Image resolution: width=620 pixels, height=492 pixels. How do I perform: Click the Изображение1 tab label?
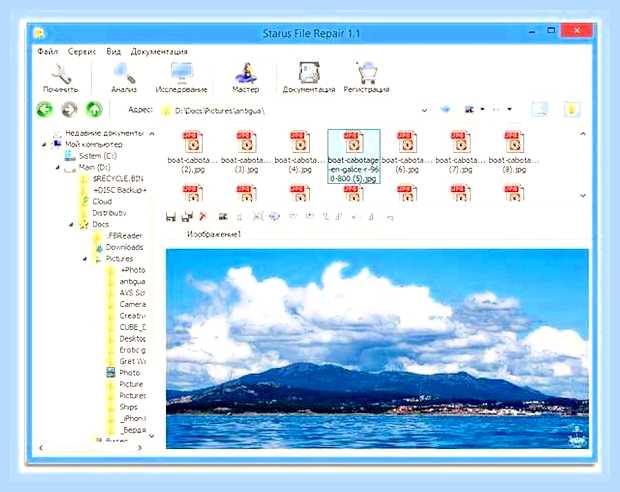214,234
